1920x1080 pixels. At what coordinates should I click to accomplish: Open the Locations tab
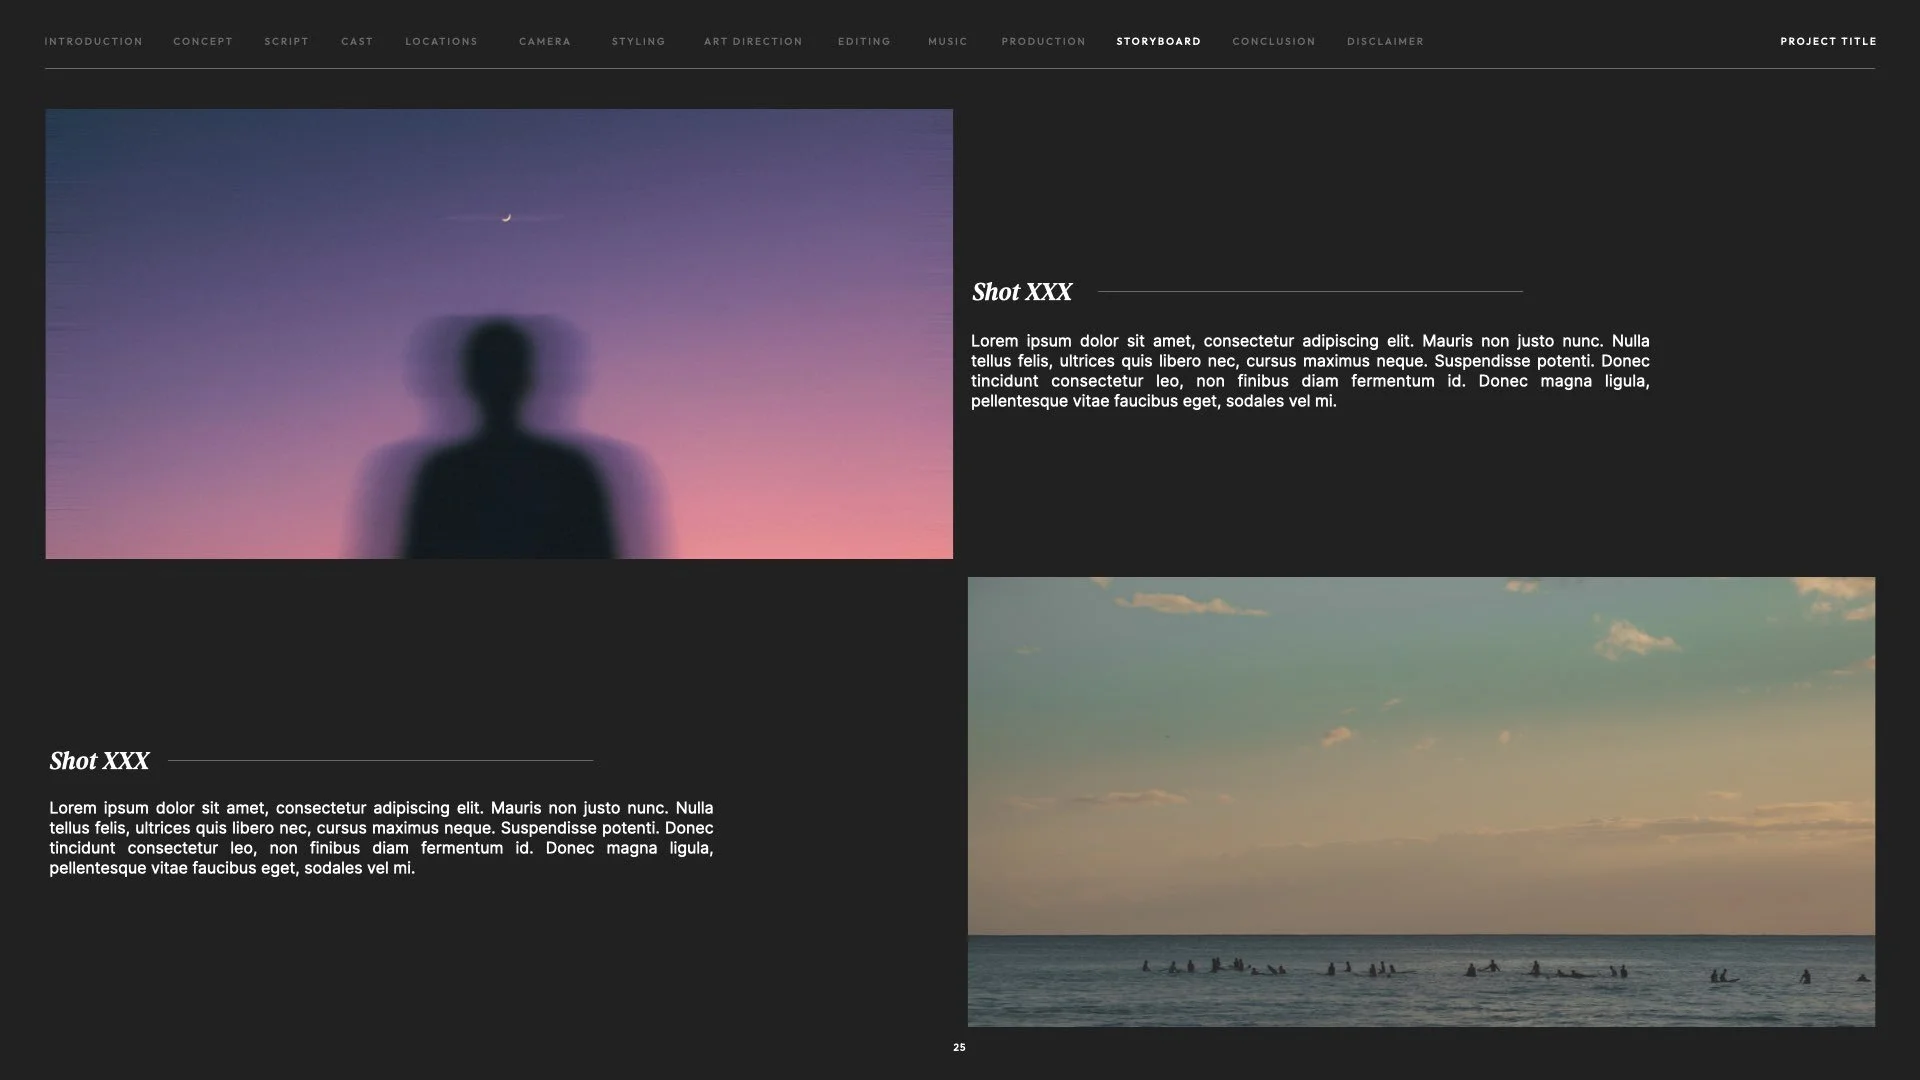click(x=441, y=41)
